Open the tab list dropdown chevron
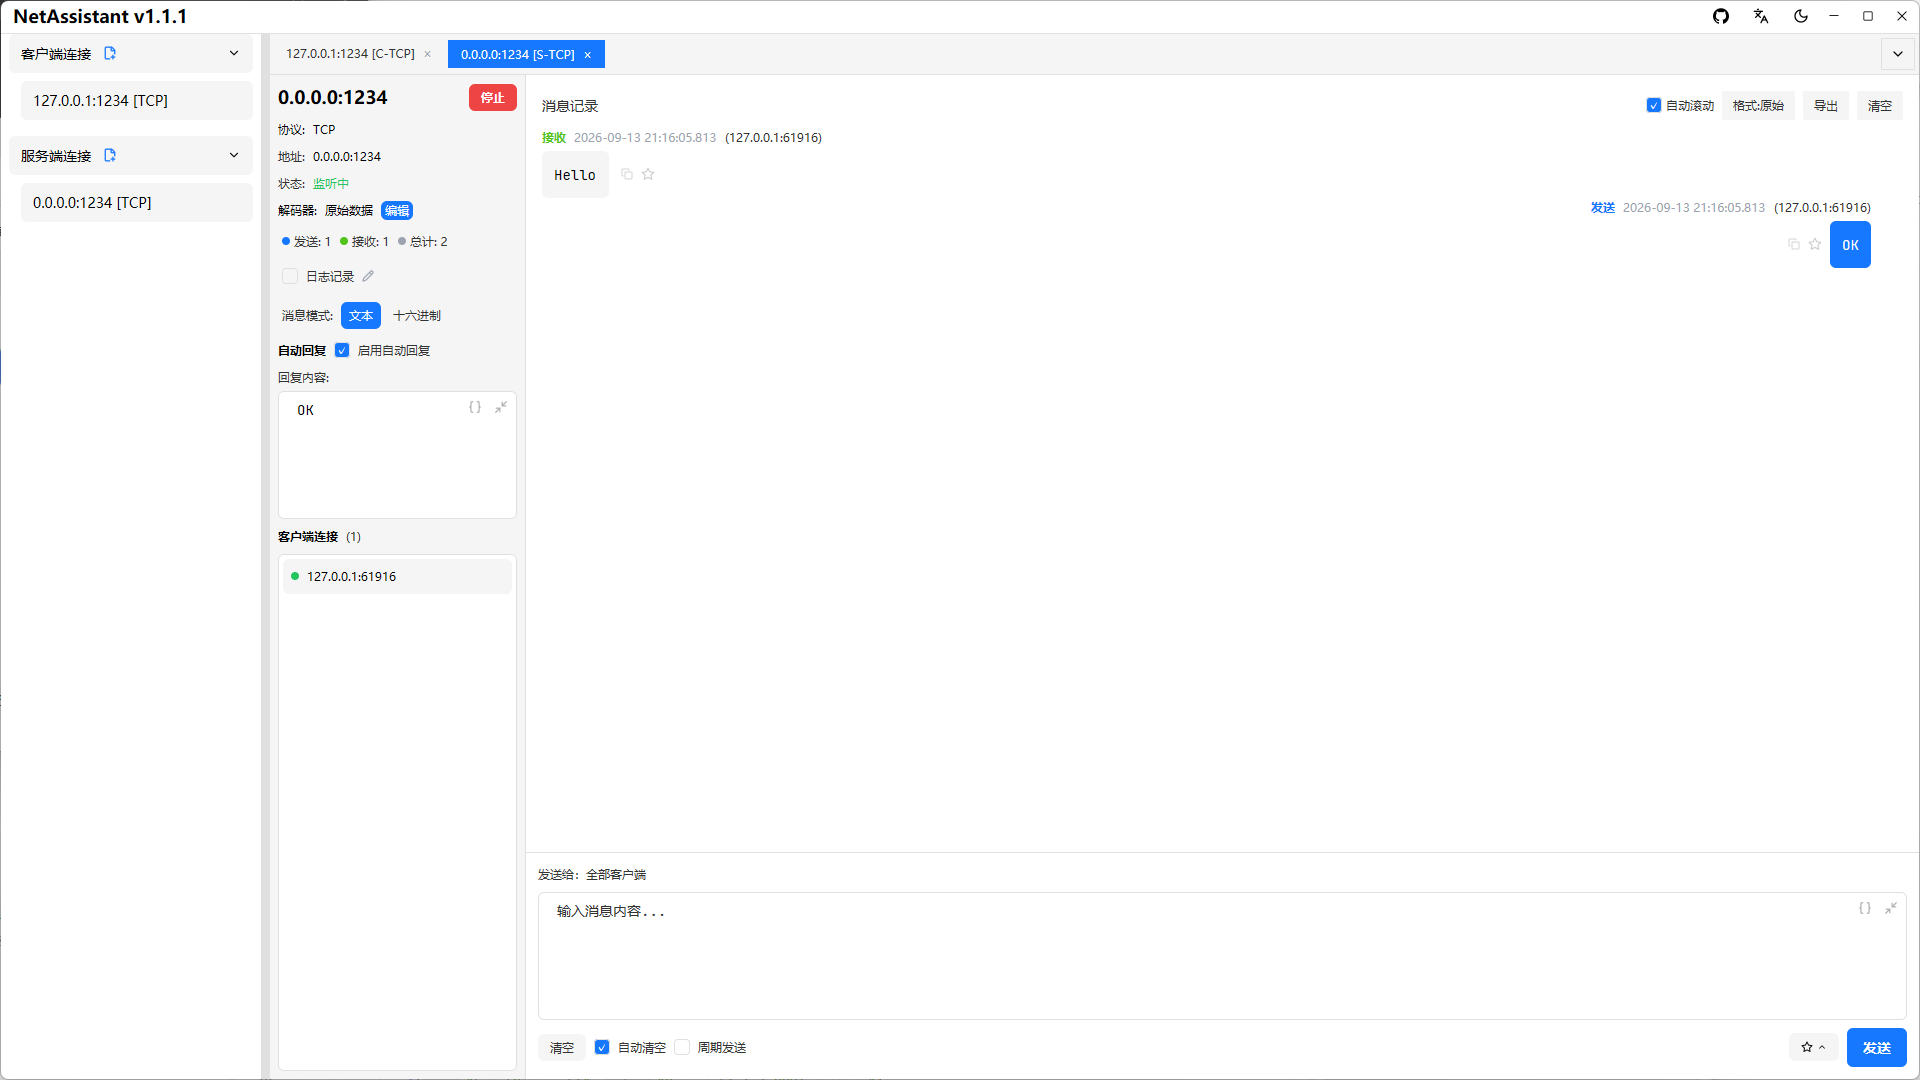Screen dimensions: 1920x1080 (x=1898, y=54)
